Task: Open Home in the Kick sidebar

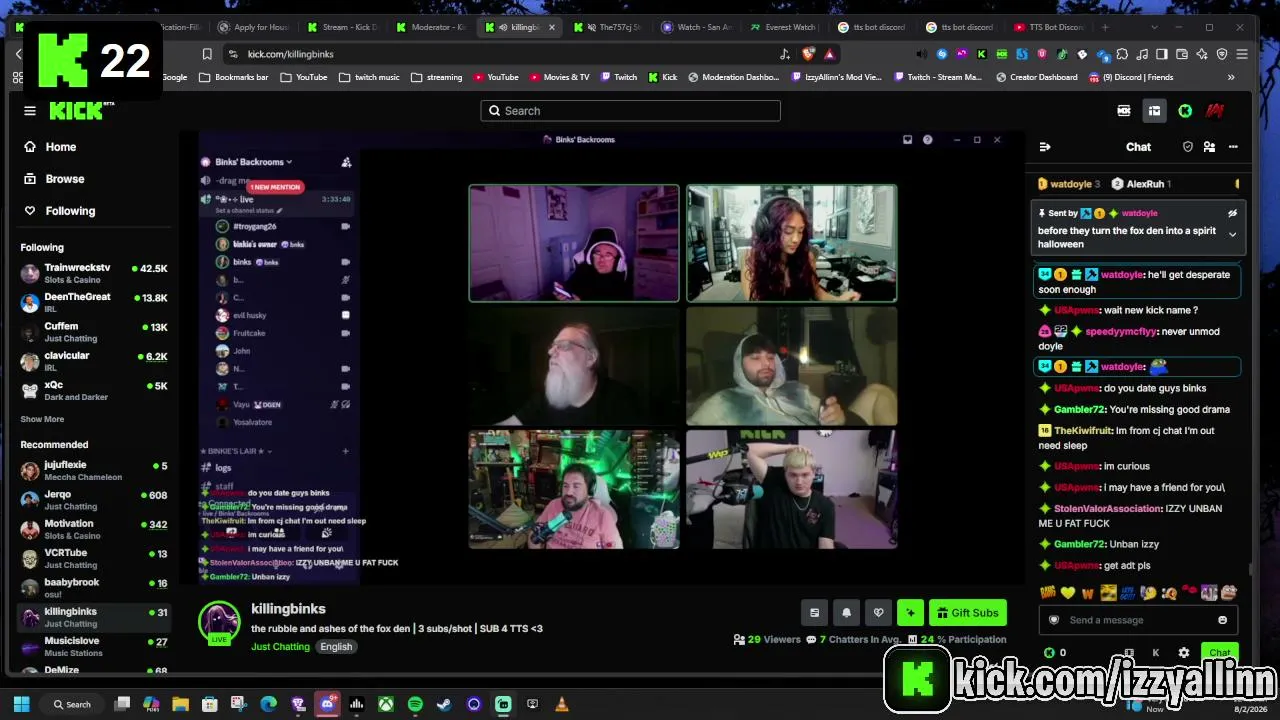Action: 60,147
